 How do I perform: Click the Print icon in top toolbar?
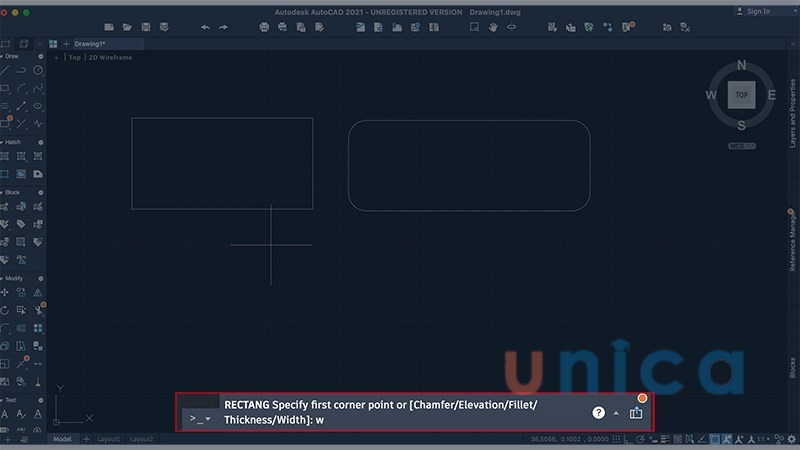(x=264, y=27)
